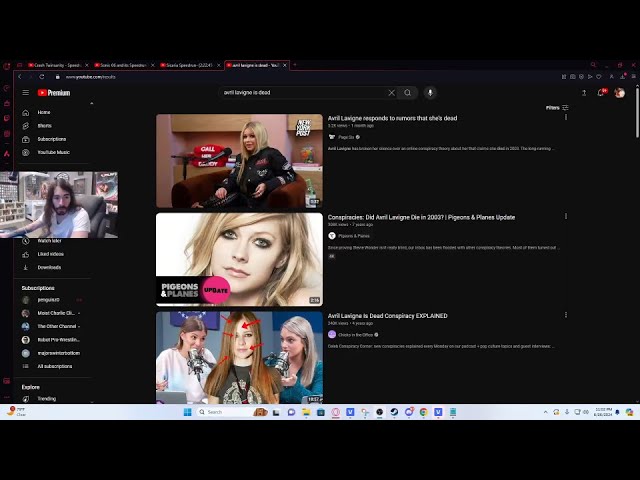Click the YouTube Premium logo
This screenshot has width=640, height=480.
click(54, 93)
